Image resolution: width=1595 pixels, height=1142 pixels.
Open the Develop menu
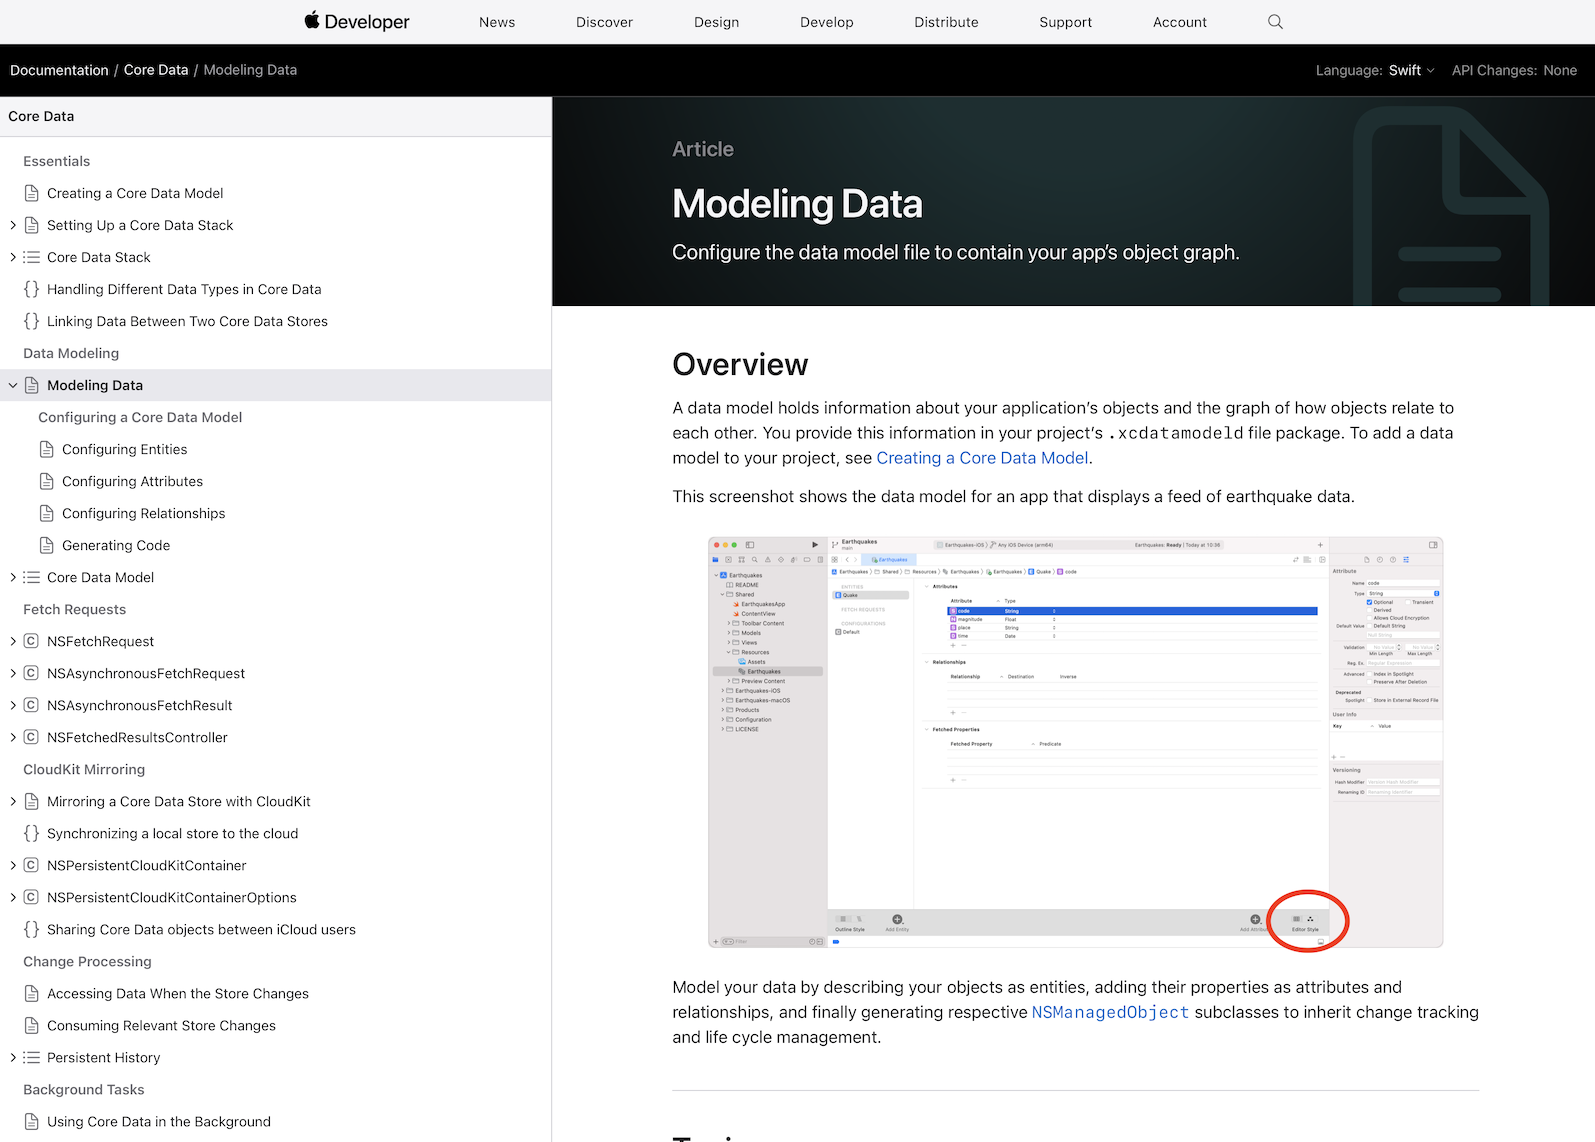pyautogui.click(x=827, y=22)
